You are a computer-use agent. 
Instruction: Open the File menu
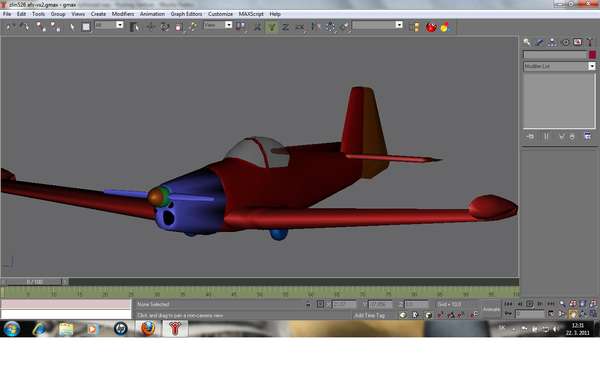click(7, 14)
